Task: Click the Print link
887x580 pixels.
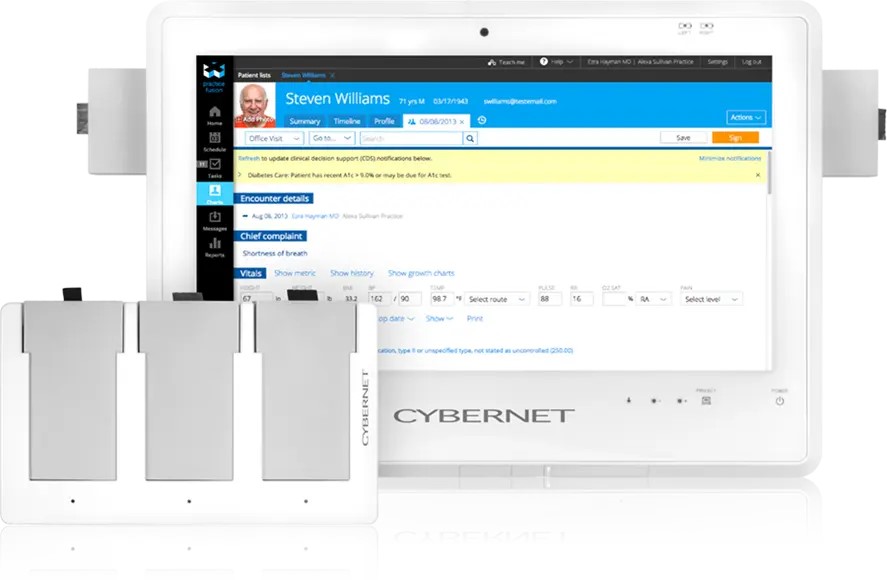Action: 475,319
